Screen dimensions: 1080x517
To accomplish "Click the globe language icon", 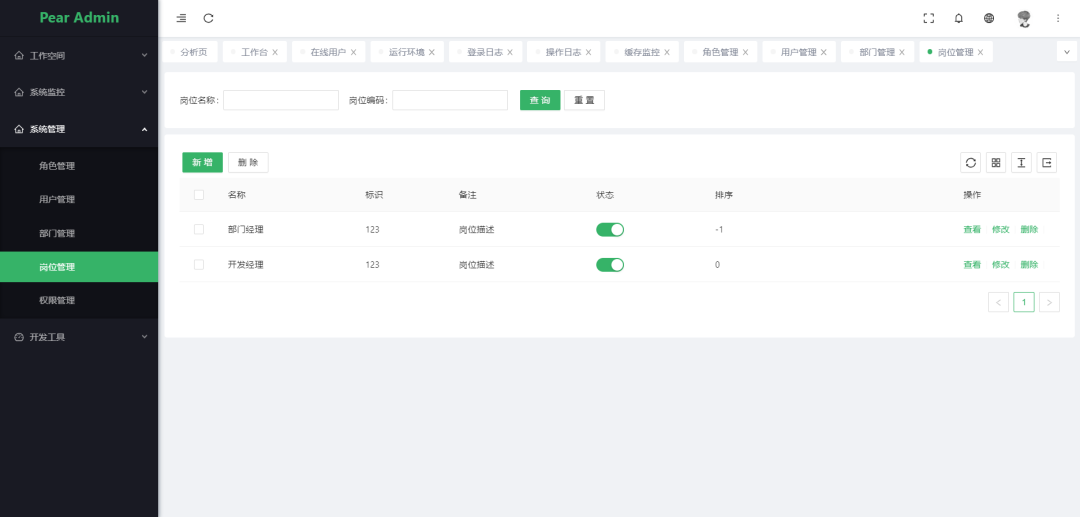I will [989, 18].
